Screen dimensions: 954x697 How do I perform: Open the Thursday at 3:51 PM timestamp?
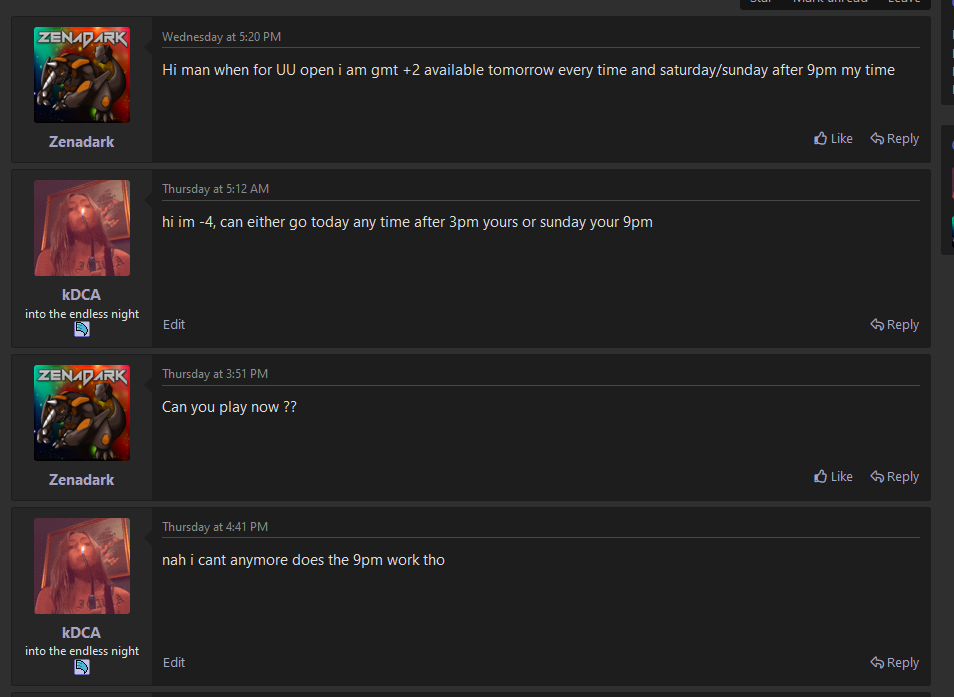point(215,374)
